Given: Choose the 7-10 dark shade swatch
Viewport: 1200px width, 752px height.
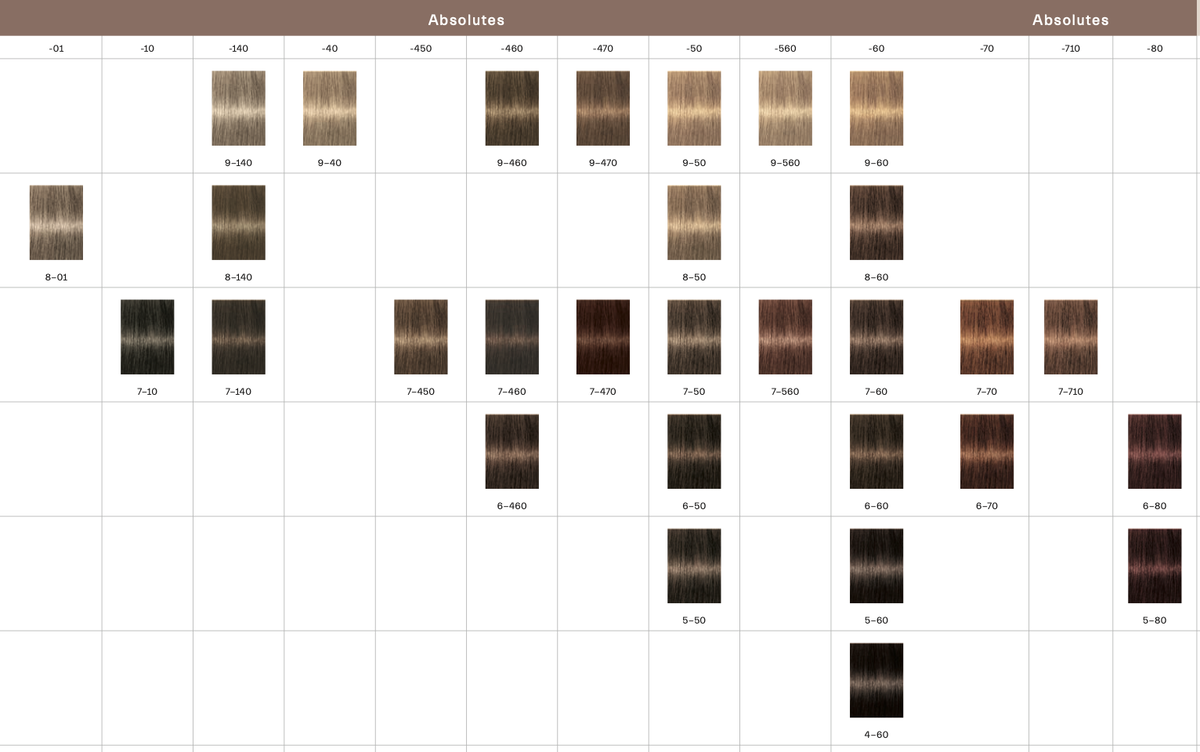Looking at the screenshot, I should coord(147,337).
